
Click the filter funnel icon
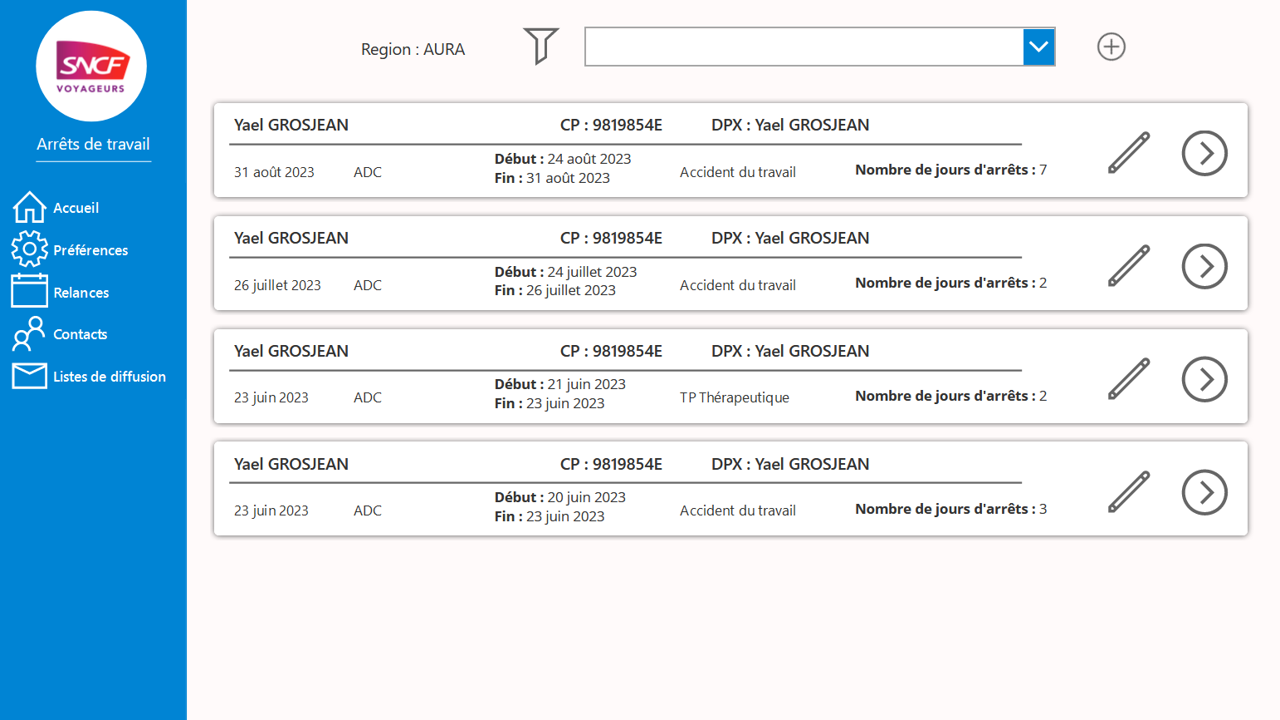pyautogui.click(x=541, y=46)
